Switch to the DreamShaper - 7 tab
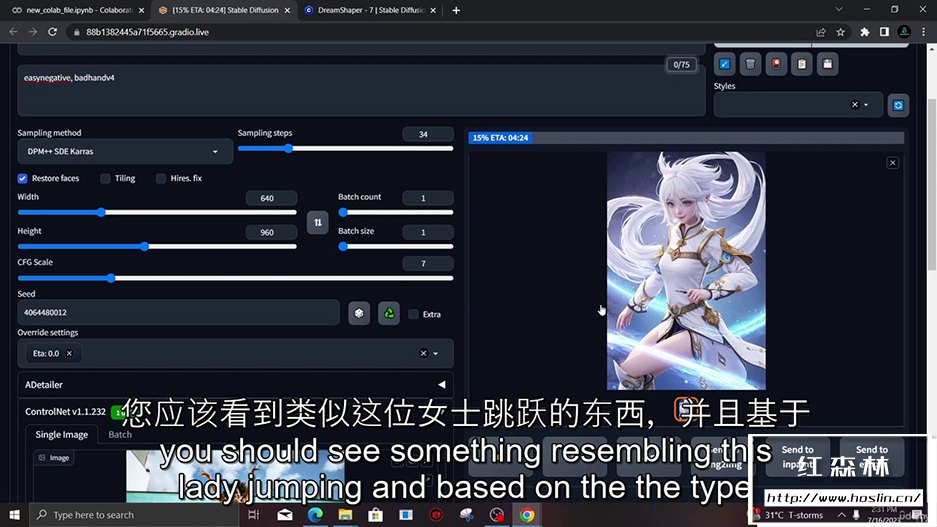The width and height of the screenshot is (937, 527). [x=372, y=10]
